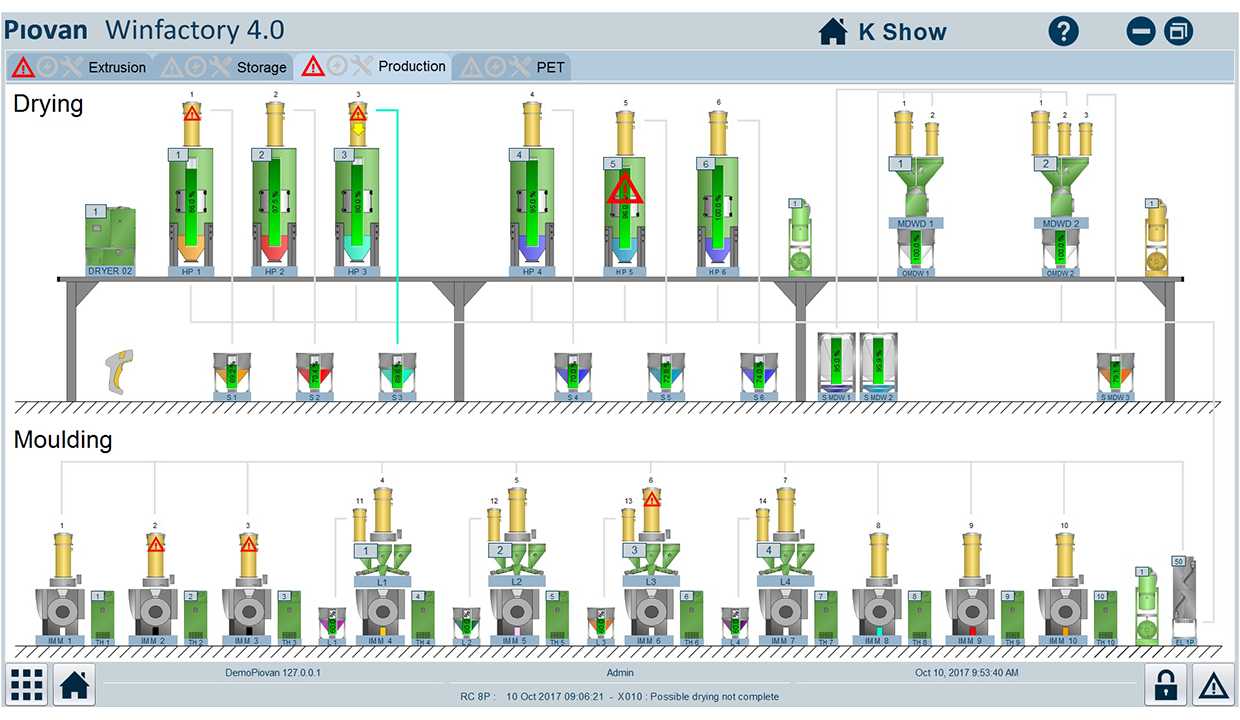
Task: Open the S MDW 1 container
Action: [837, 367]
